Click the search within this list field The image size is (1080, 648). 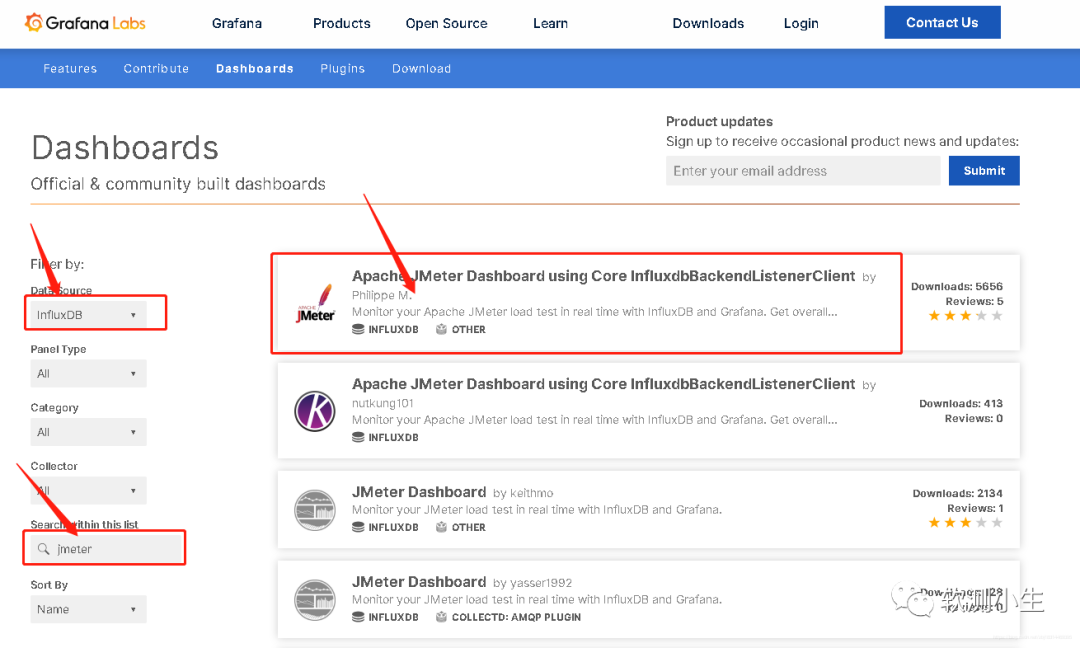[x=106, y=549]
